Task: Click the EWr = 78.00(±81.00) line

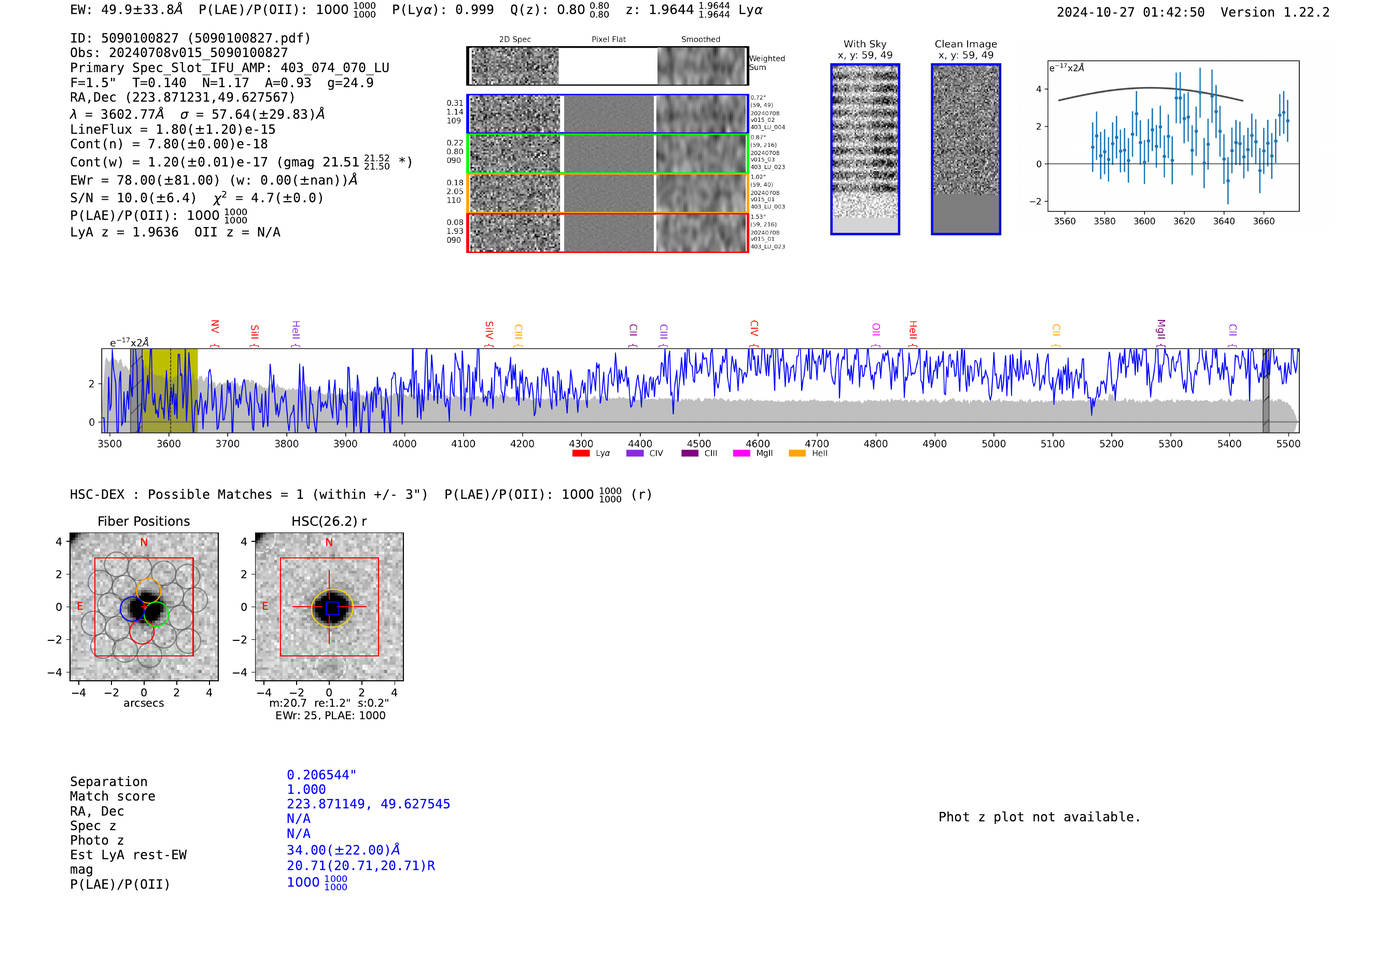Action: 214,180
